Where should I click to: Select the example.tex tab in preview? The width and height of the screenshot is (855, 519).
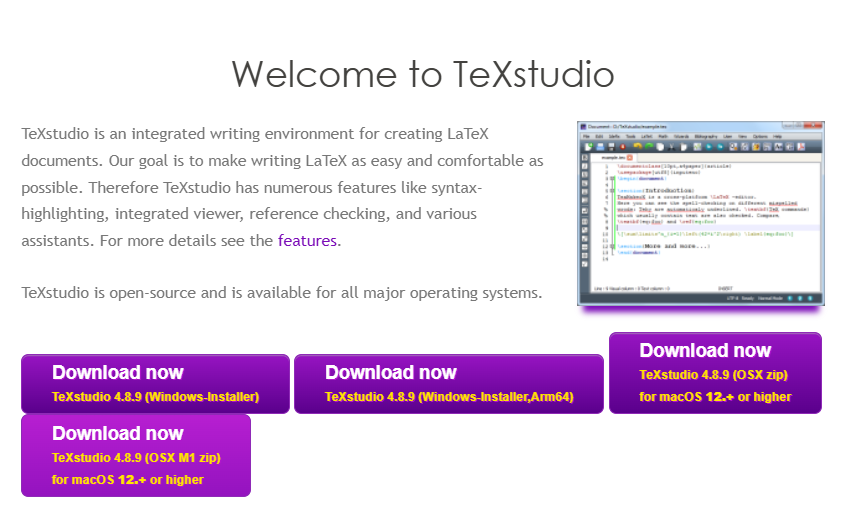616,157
